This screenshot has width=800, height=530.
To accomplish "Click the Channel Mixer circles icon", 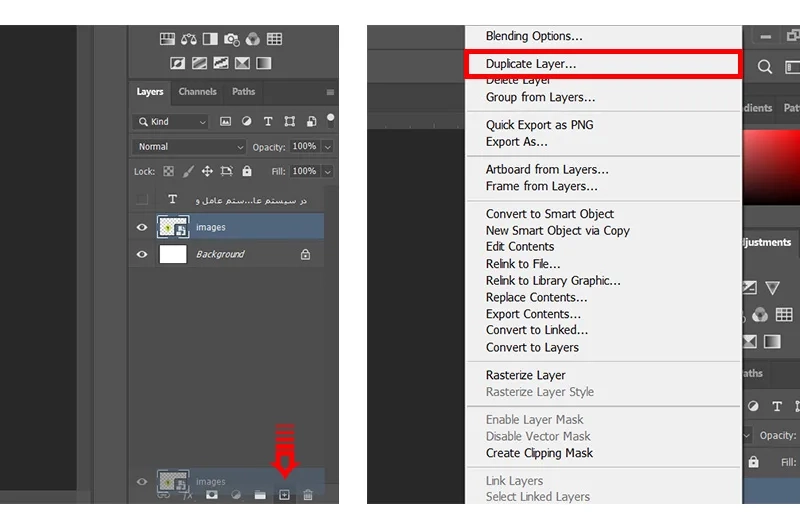I will pos(253,39).
